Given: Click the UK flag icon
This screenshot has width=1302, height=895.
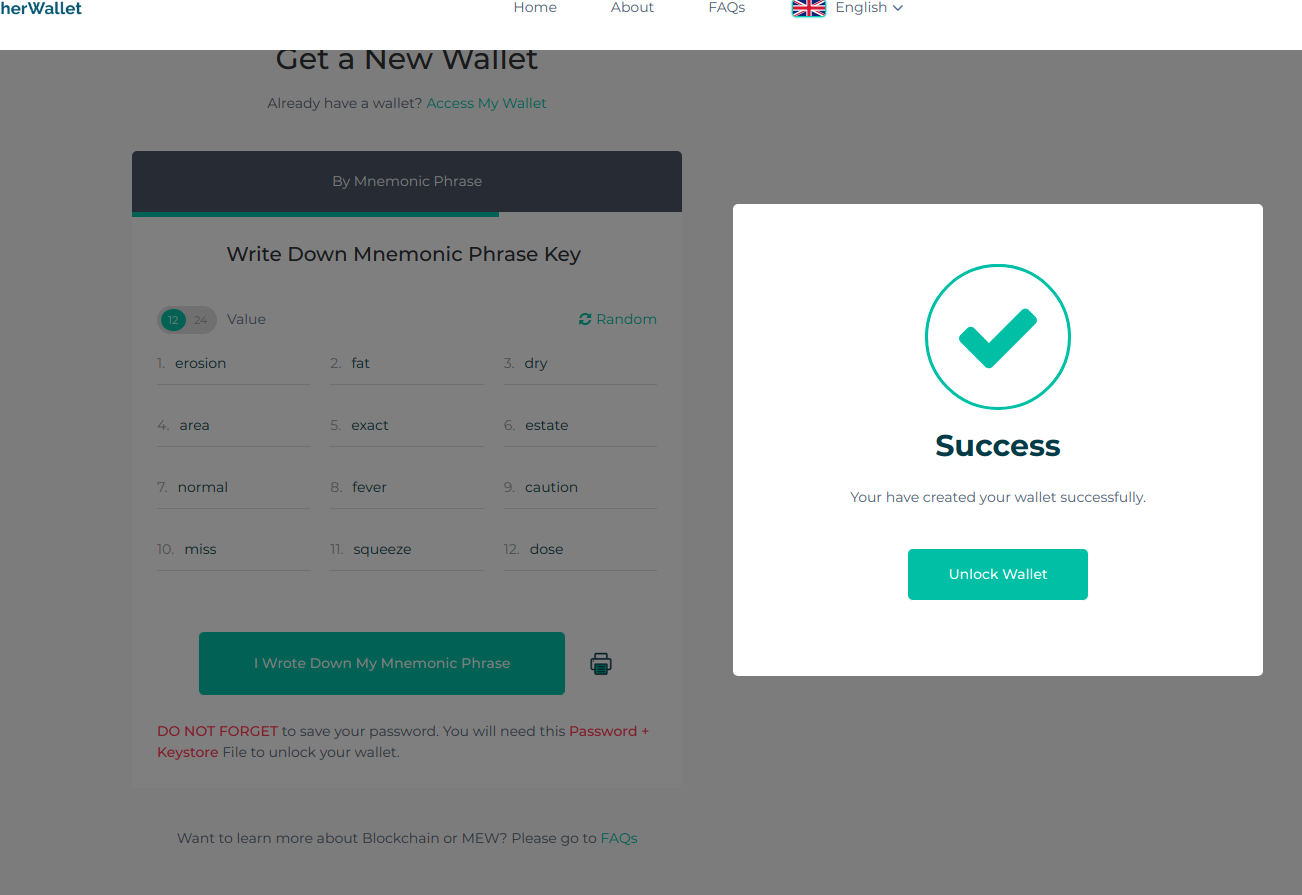Looking at the screenshot, I should point(808,8).
